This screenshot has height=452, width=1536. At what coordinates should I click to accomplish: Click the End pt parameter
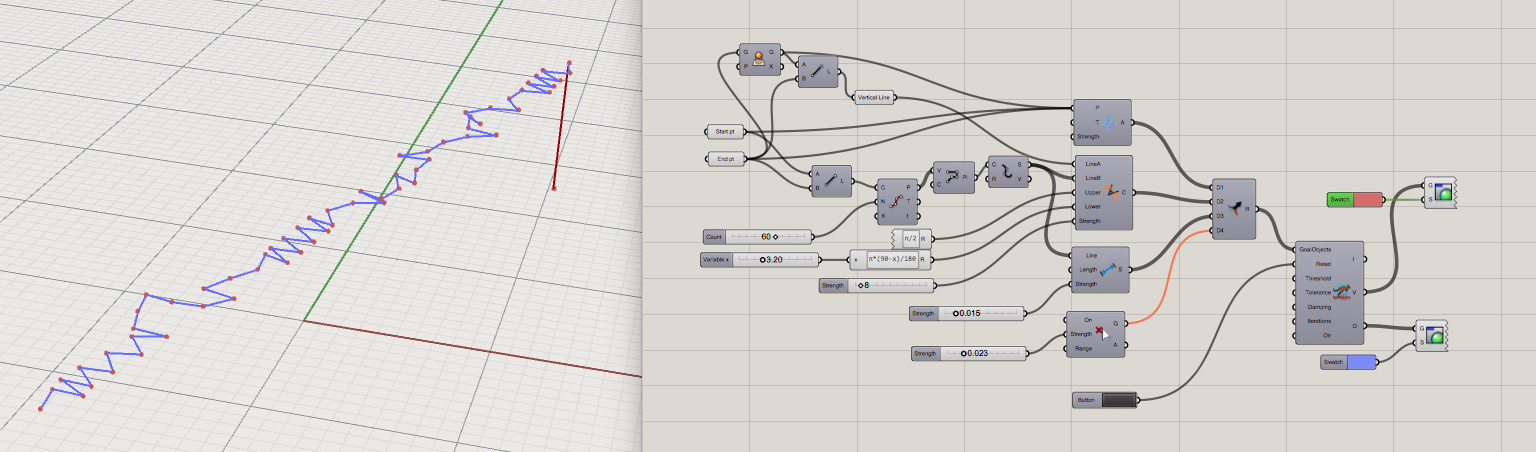(726, 159)
